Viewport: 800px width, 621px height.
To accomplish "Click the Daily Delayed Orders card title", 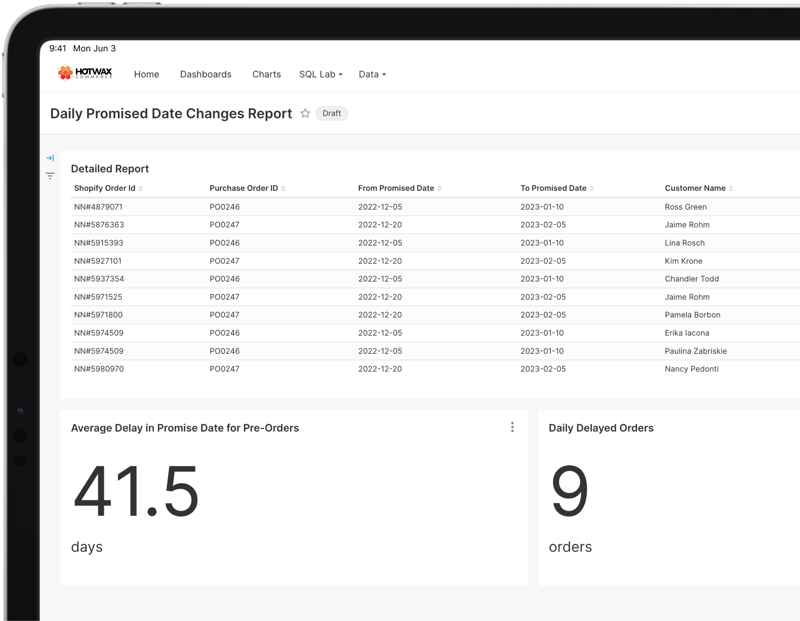I will click(x=601, y=428).
